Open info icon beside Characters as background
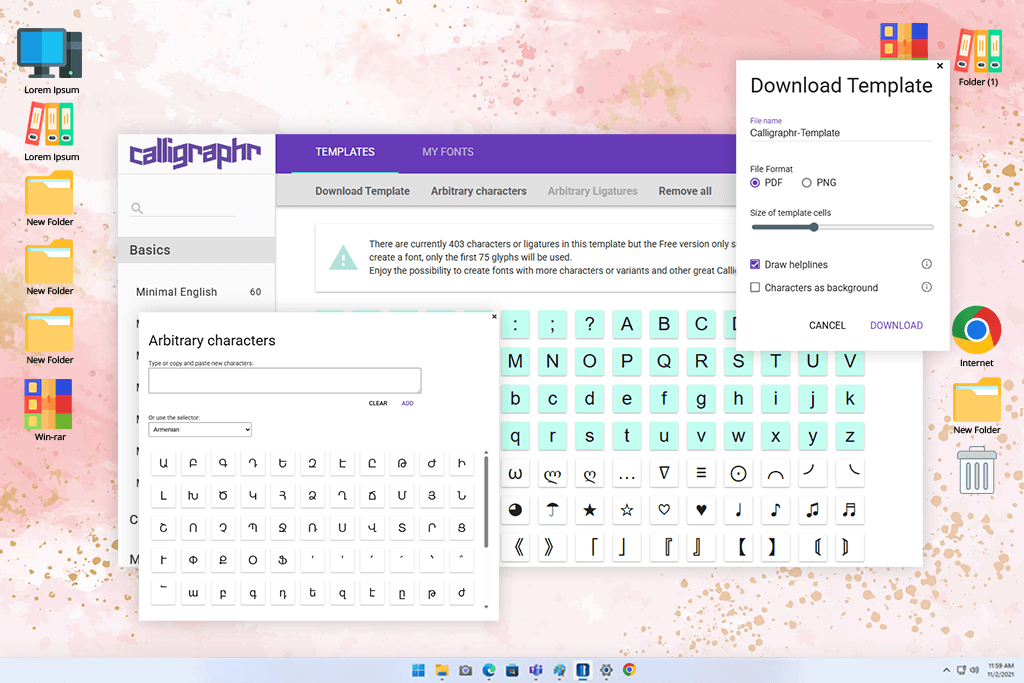The image size is (1024, 683). pos(926,287)
